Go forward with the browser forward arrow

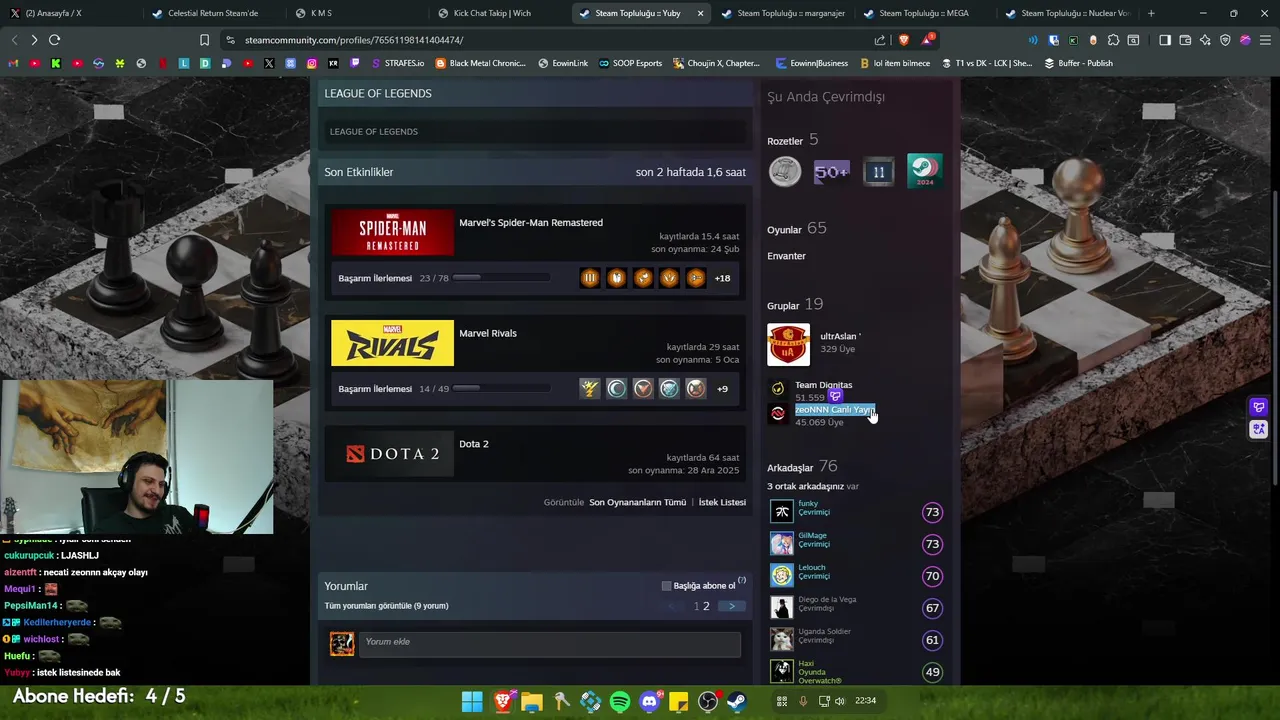34,40
